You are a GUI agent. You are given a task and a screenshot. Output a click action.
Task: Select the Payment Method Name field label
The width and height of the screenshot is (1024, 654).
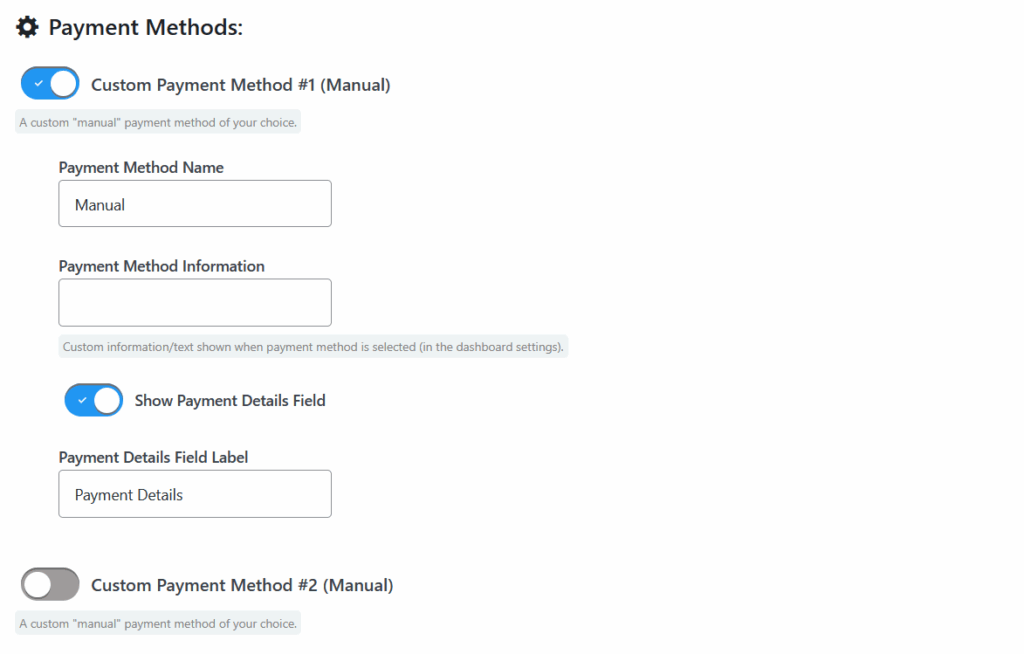(x=141, y=167)
